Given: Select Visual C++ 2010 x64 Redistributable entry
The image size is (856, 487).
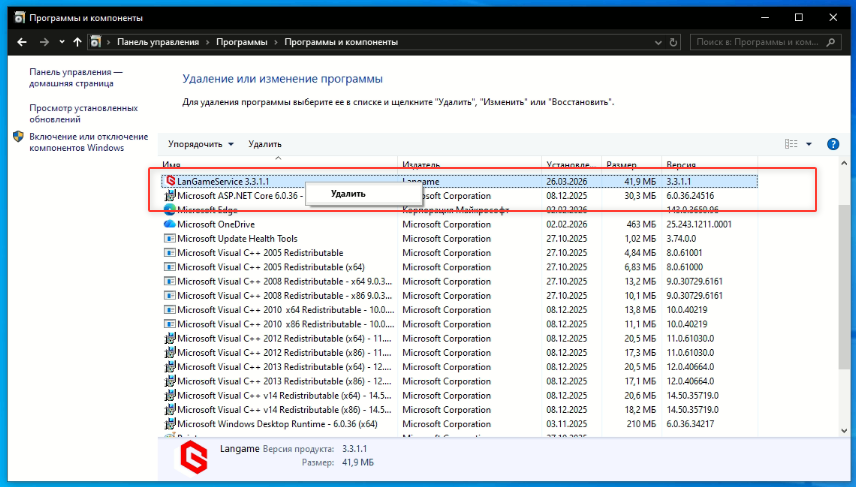Looking at the screenshot, I should pos(285,310).
